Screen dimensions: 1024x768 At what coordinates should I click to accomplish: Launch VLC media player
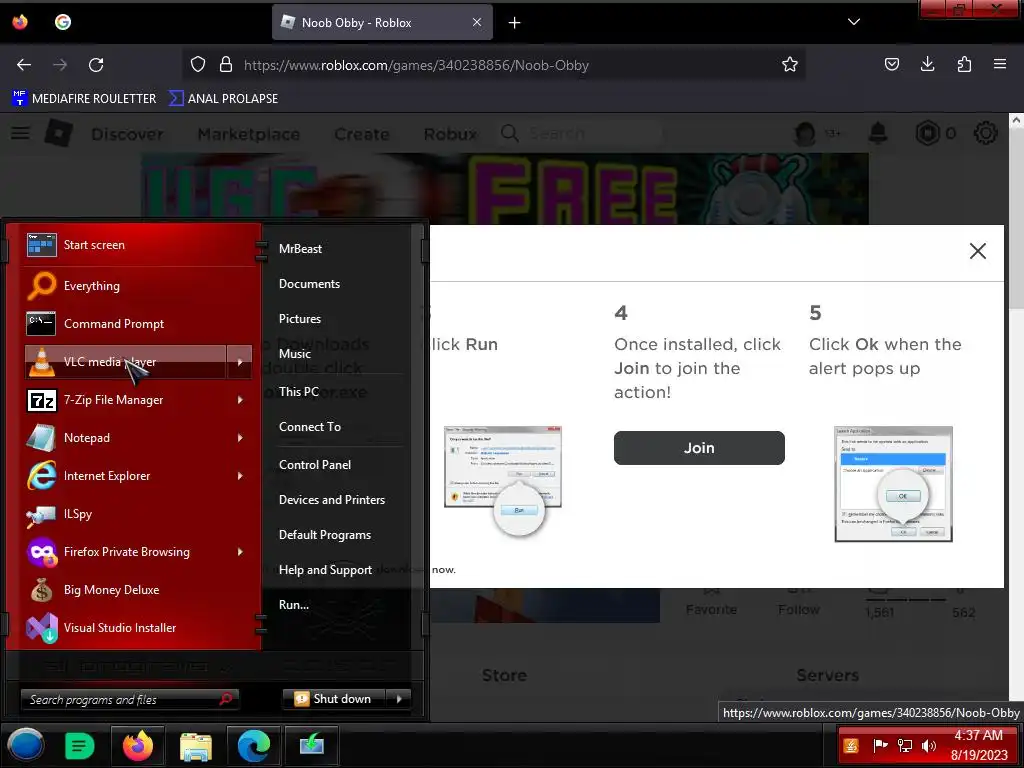point(125,362)
